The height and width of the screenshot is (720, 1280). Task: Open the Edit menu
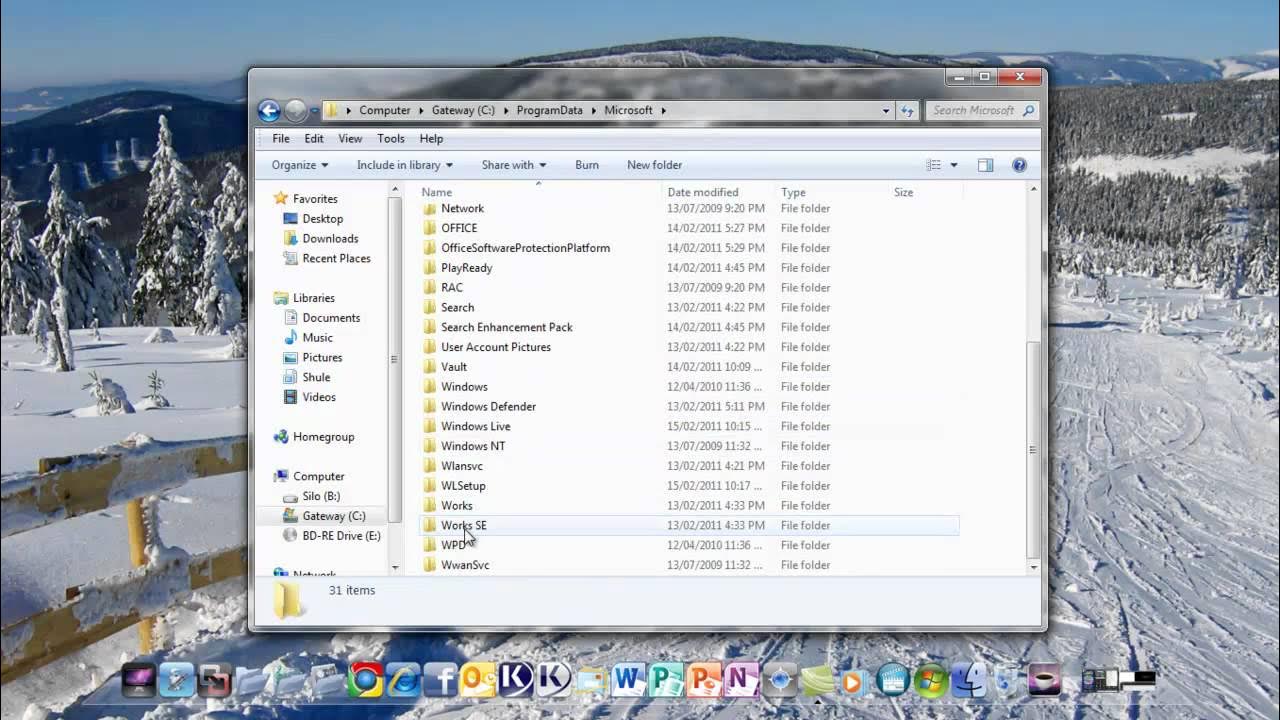314,139
